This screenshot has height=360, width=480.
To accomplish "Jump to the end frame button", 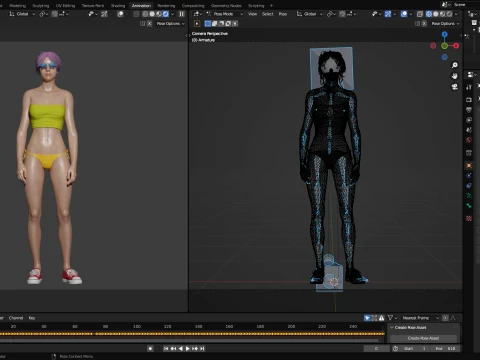I will click(202, 349).
